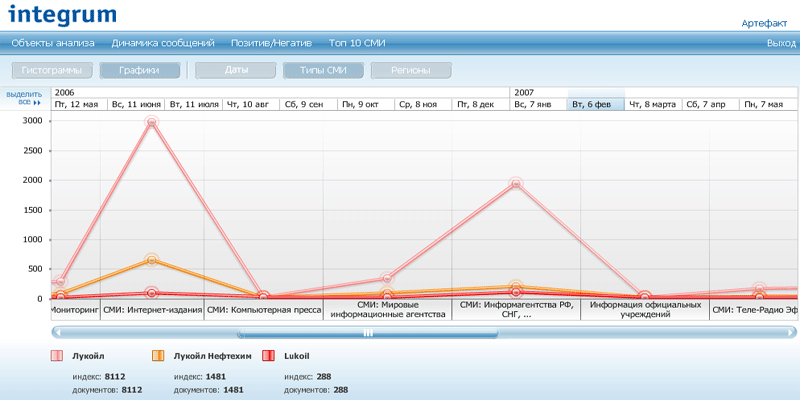Open the Топ 10 СМИ section
Screen dimensions: 800x400
point(357,43)
